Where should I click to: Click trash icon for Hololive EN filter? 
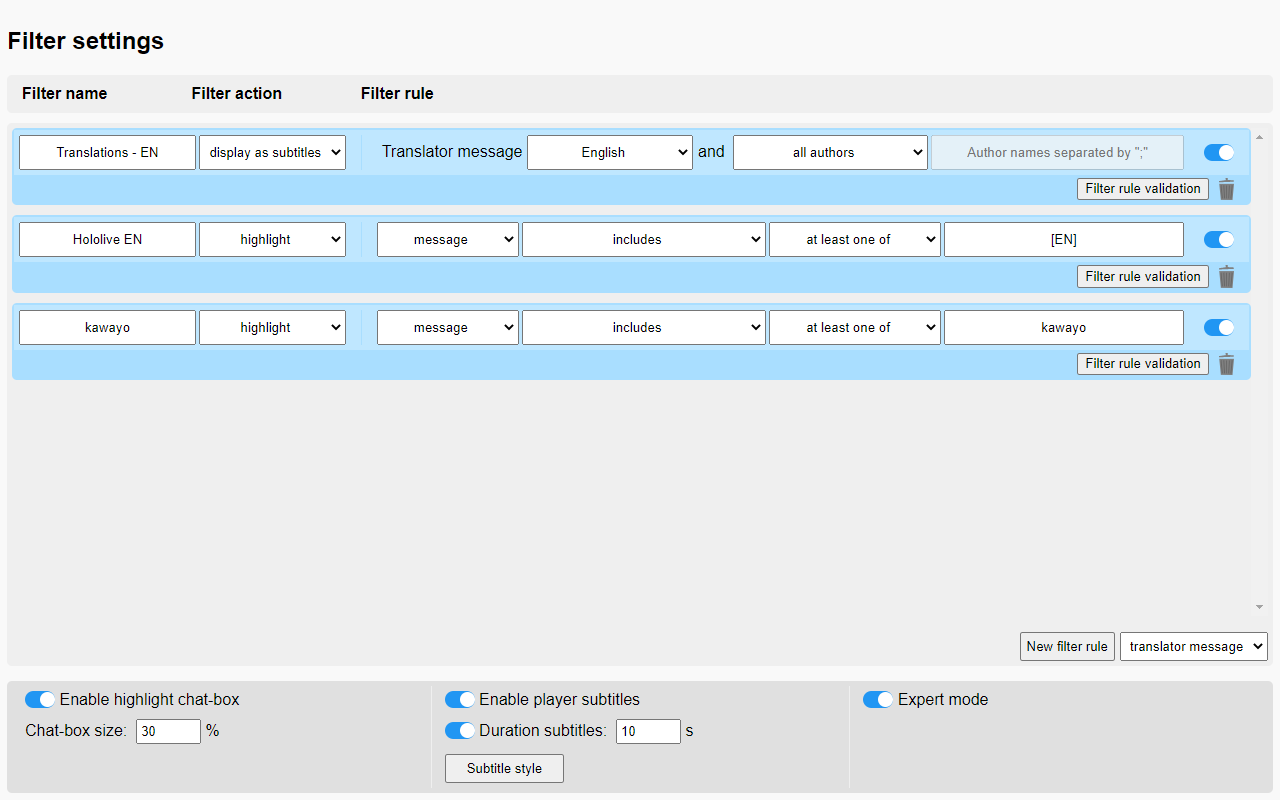1227,277
